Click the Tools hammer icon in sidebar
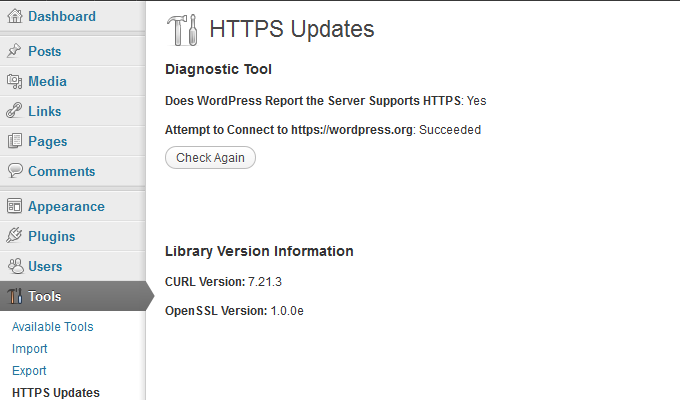The height and width of the screenshot is (400, 680). pos(15,296)
